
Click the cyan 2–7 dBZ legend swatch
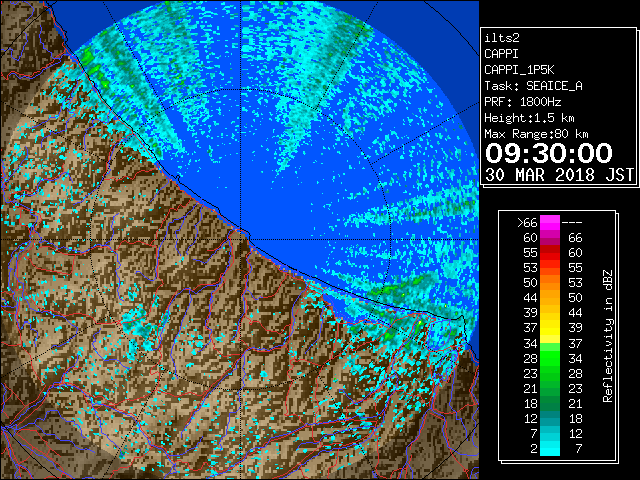tap(550, 448)
